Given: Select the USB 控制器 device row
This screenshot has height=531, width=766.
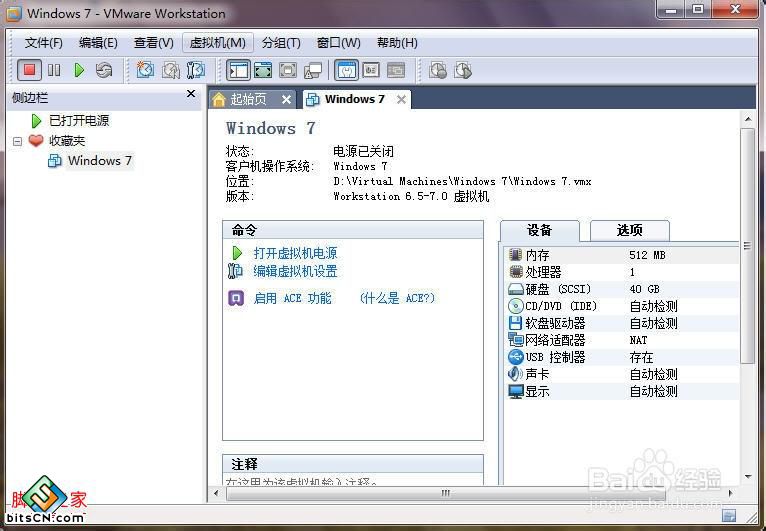Looking at the screenshot, I should pyautogui.click(x=621, y=357).
